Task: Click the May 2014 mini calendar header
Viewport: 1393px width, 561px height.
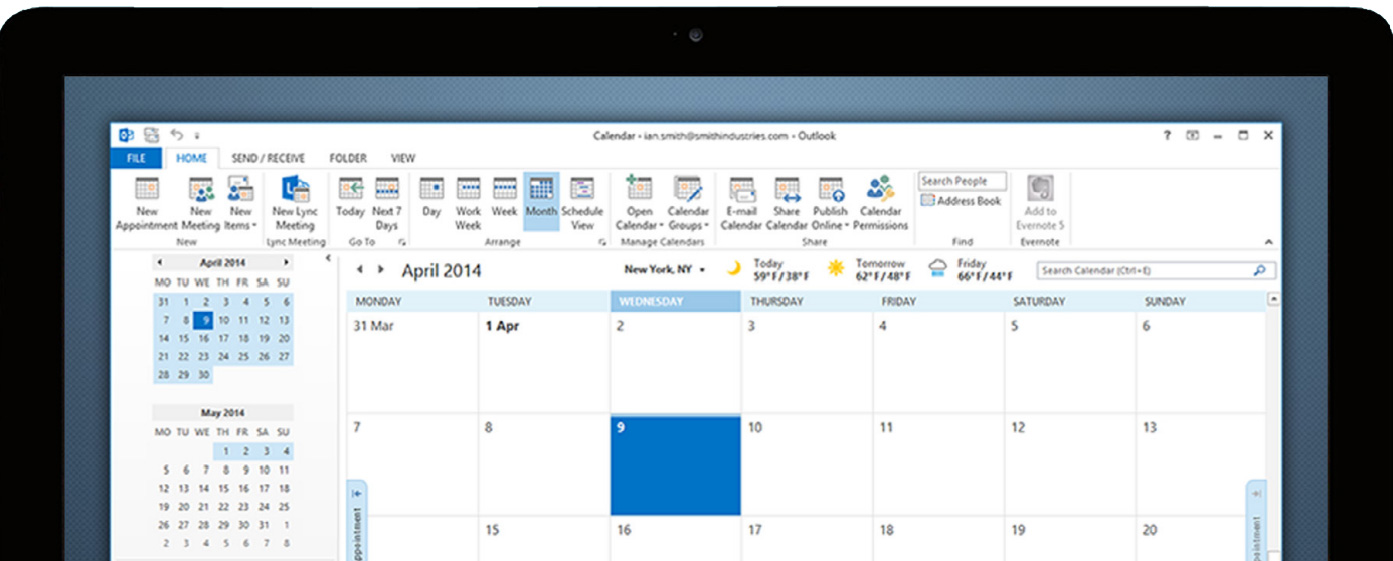Action: pos(223,412)
